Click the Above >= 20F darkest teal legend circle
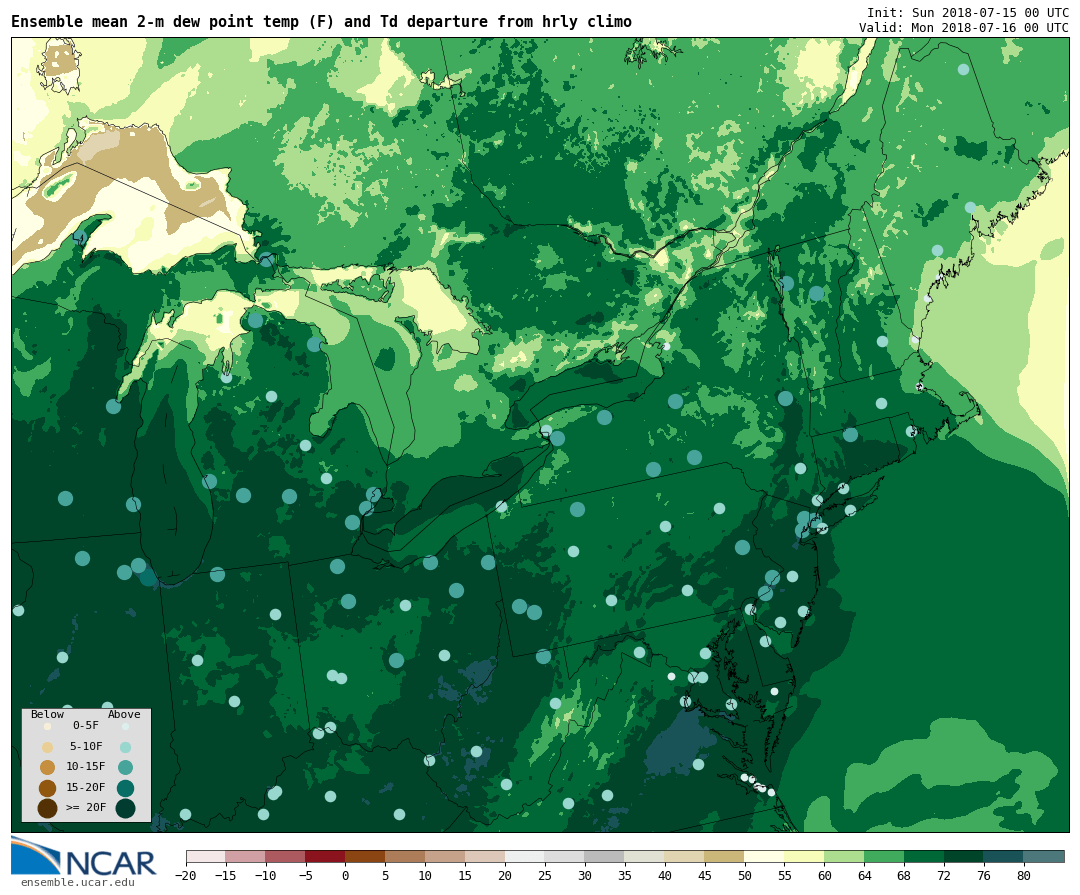The height and width of the screenshot is (895, 1080). pyautogui.click(x=125, y=808)
